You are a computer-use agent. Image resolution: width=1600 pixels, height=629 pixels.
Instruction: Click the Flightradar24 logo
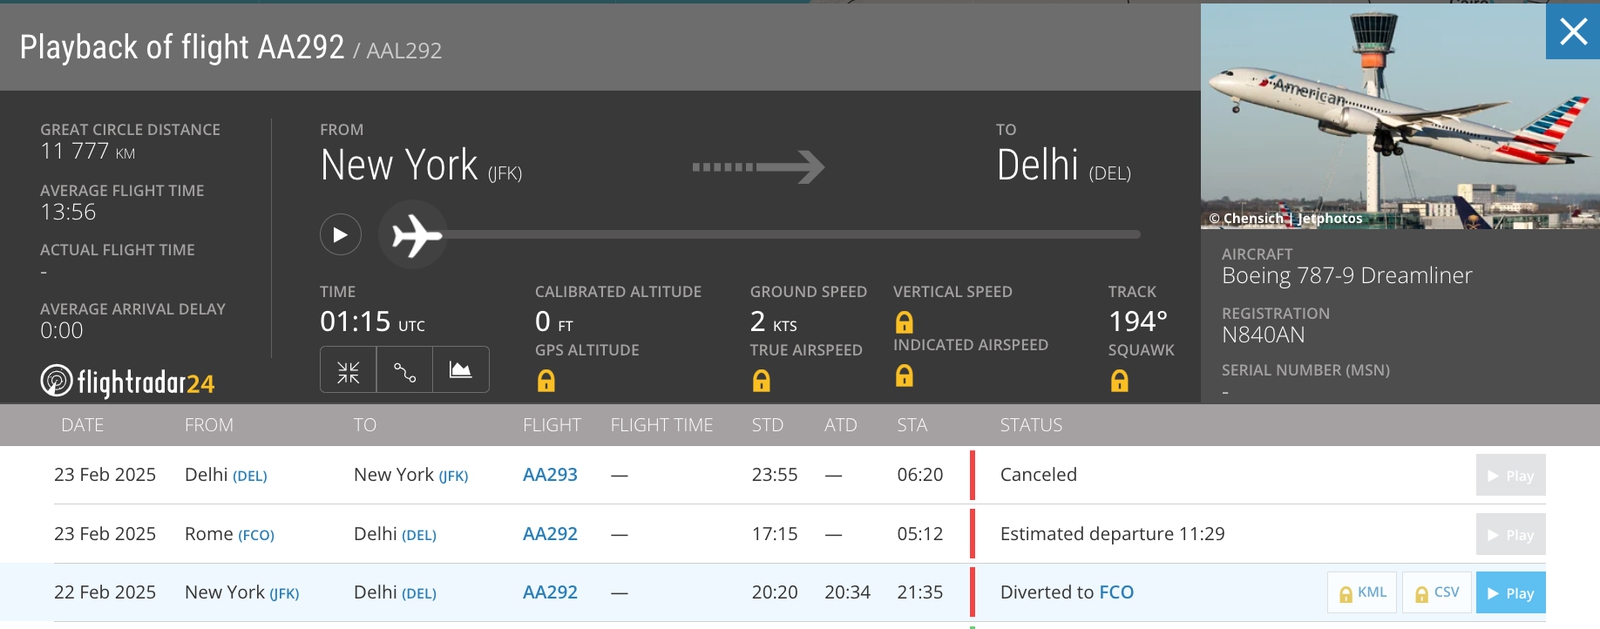point(127,382)
